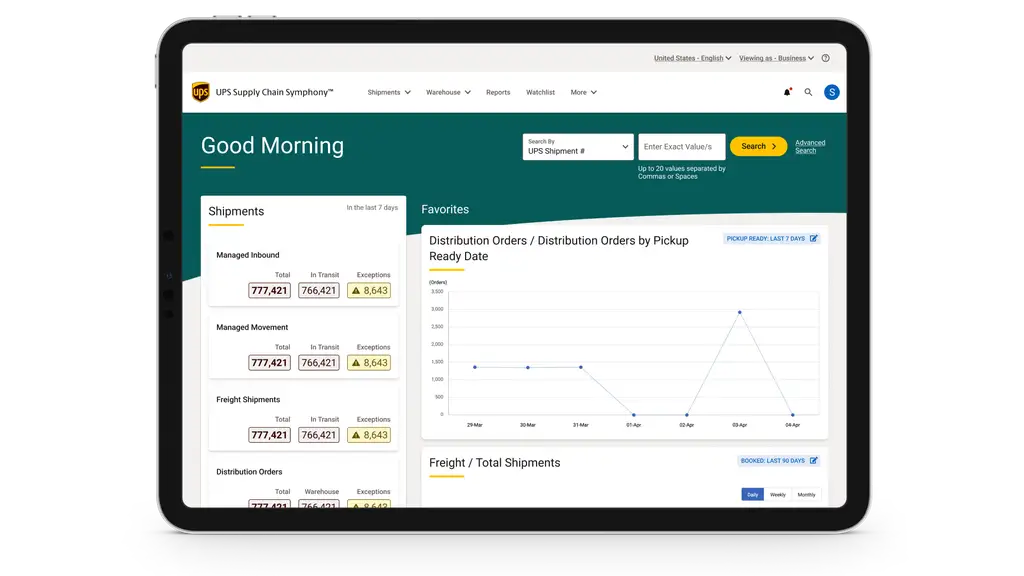1024x576 pixels.
Task: Click the help question mark icon
Action: point(825,58)
